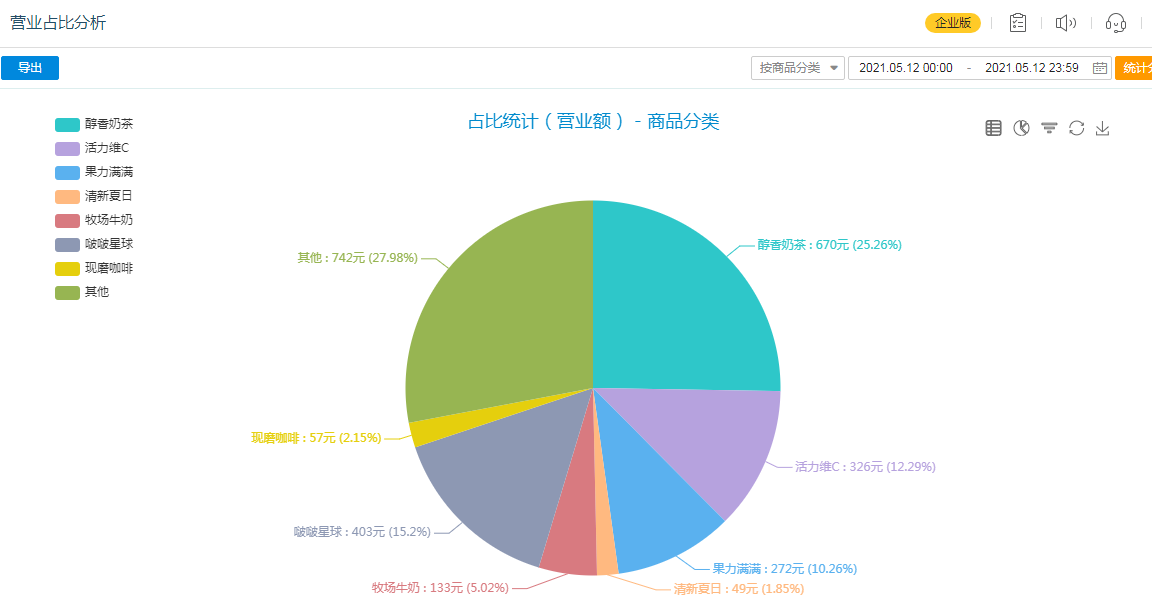Click label 醇香奶茶 : 670元 (25.26%)

829,245
